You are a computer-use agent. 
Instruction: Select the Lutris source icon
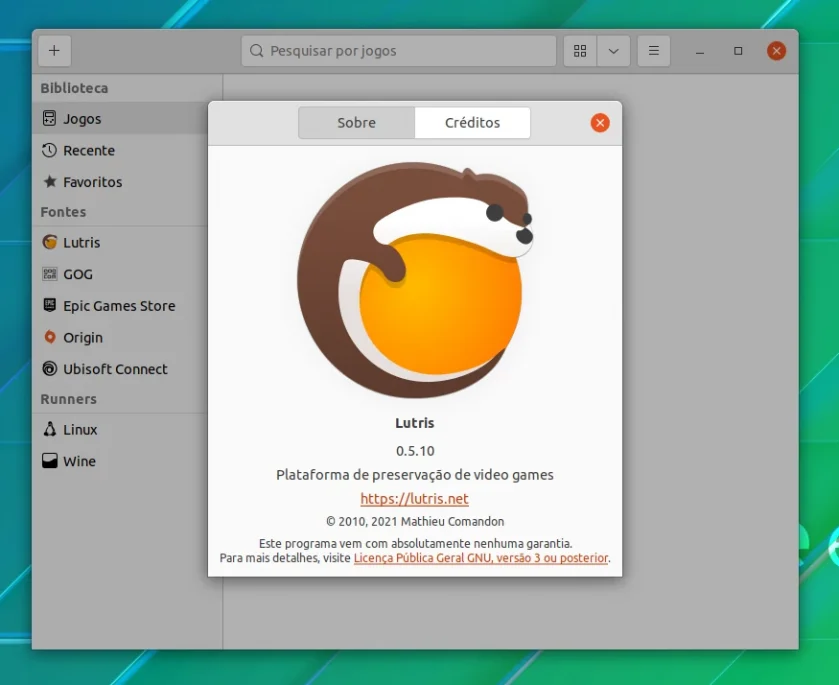coord(50,242)
